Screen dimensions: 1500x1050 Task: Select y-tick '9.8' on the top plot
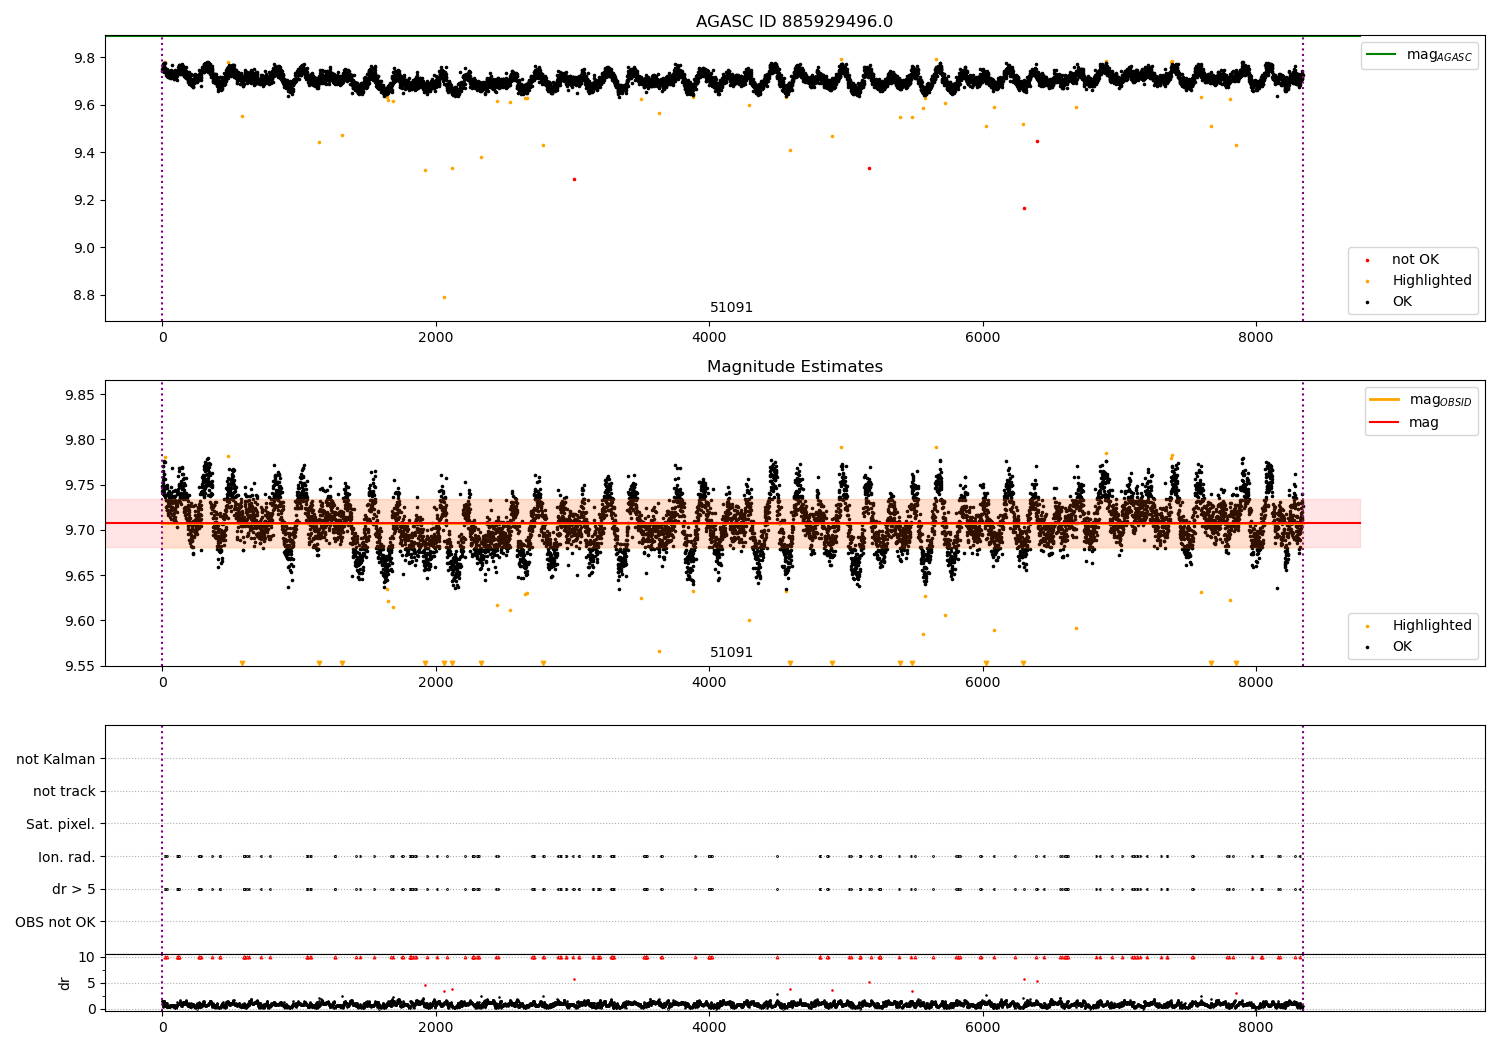85,58
